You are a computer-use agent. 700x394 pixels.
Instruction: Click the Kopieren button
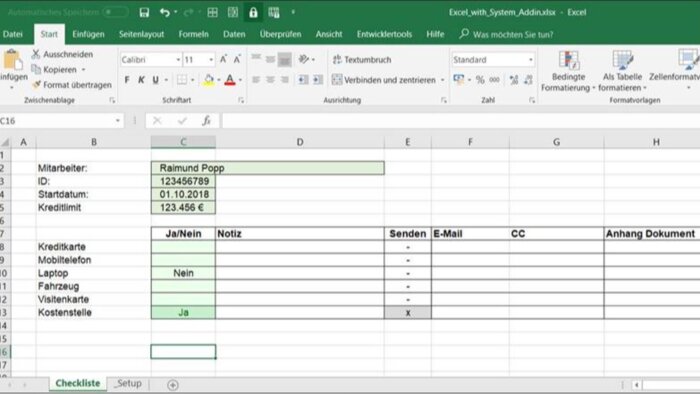click(x=54, y=70)
